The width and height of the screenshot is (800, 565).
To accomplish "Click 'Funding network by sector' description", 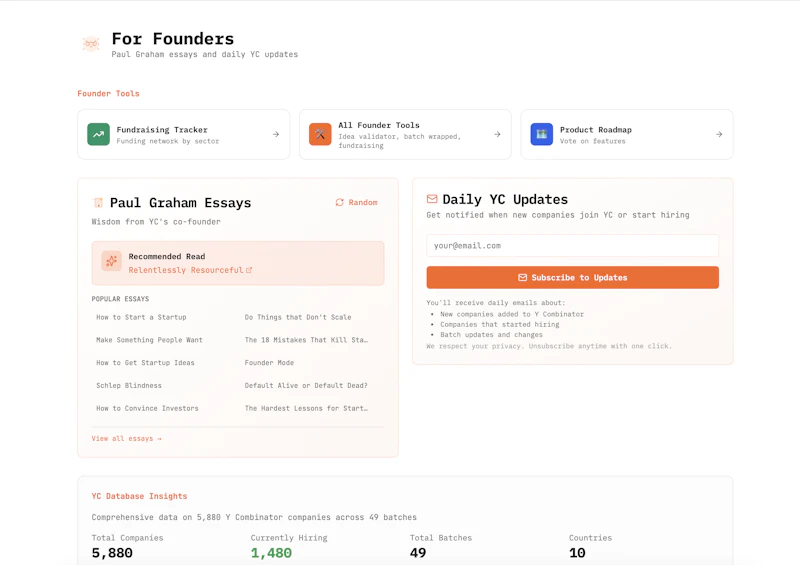I will 167,141.
